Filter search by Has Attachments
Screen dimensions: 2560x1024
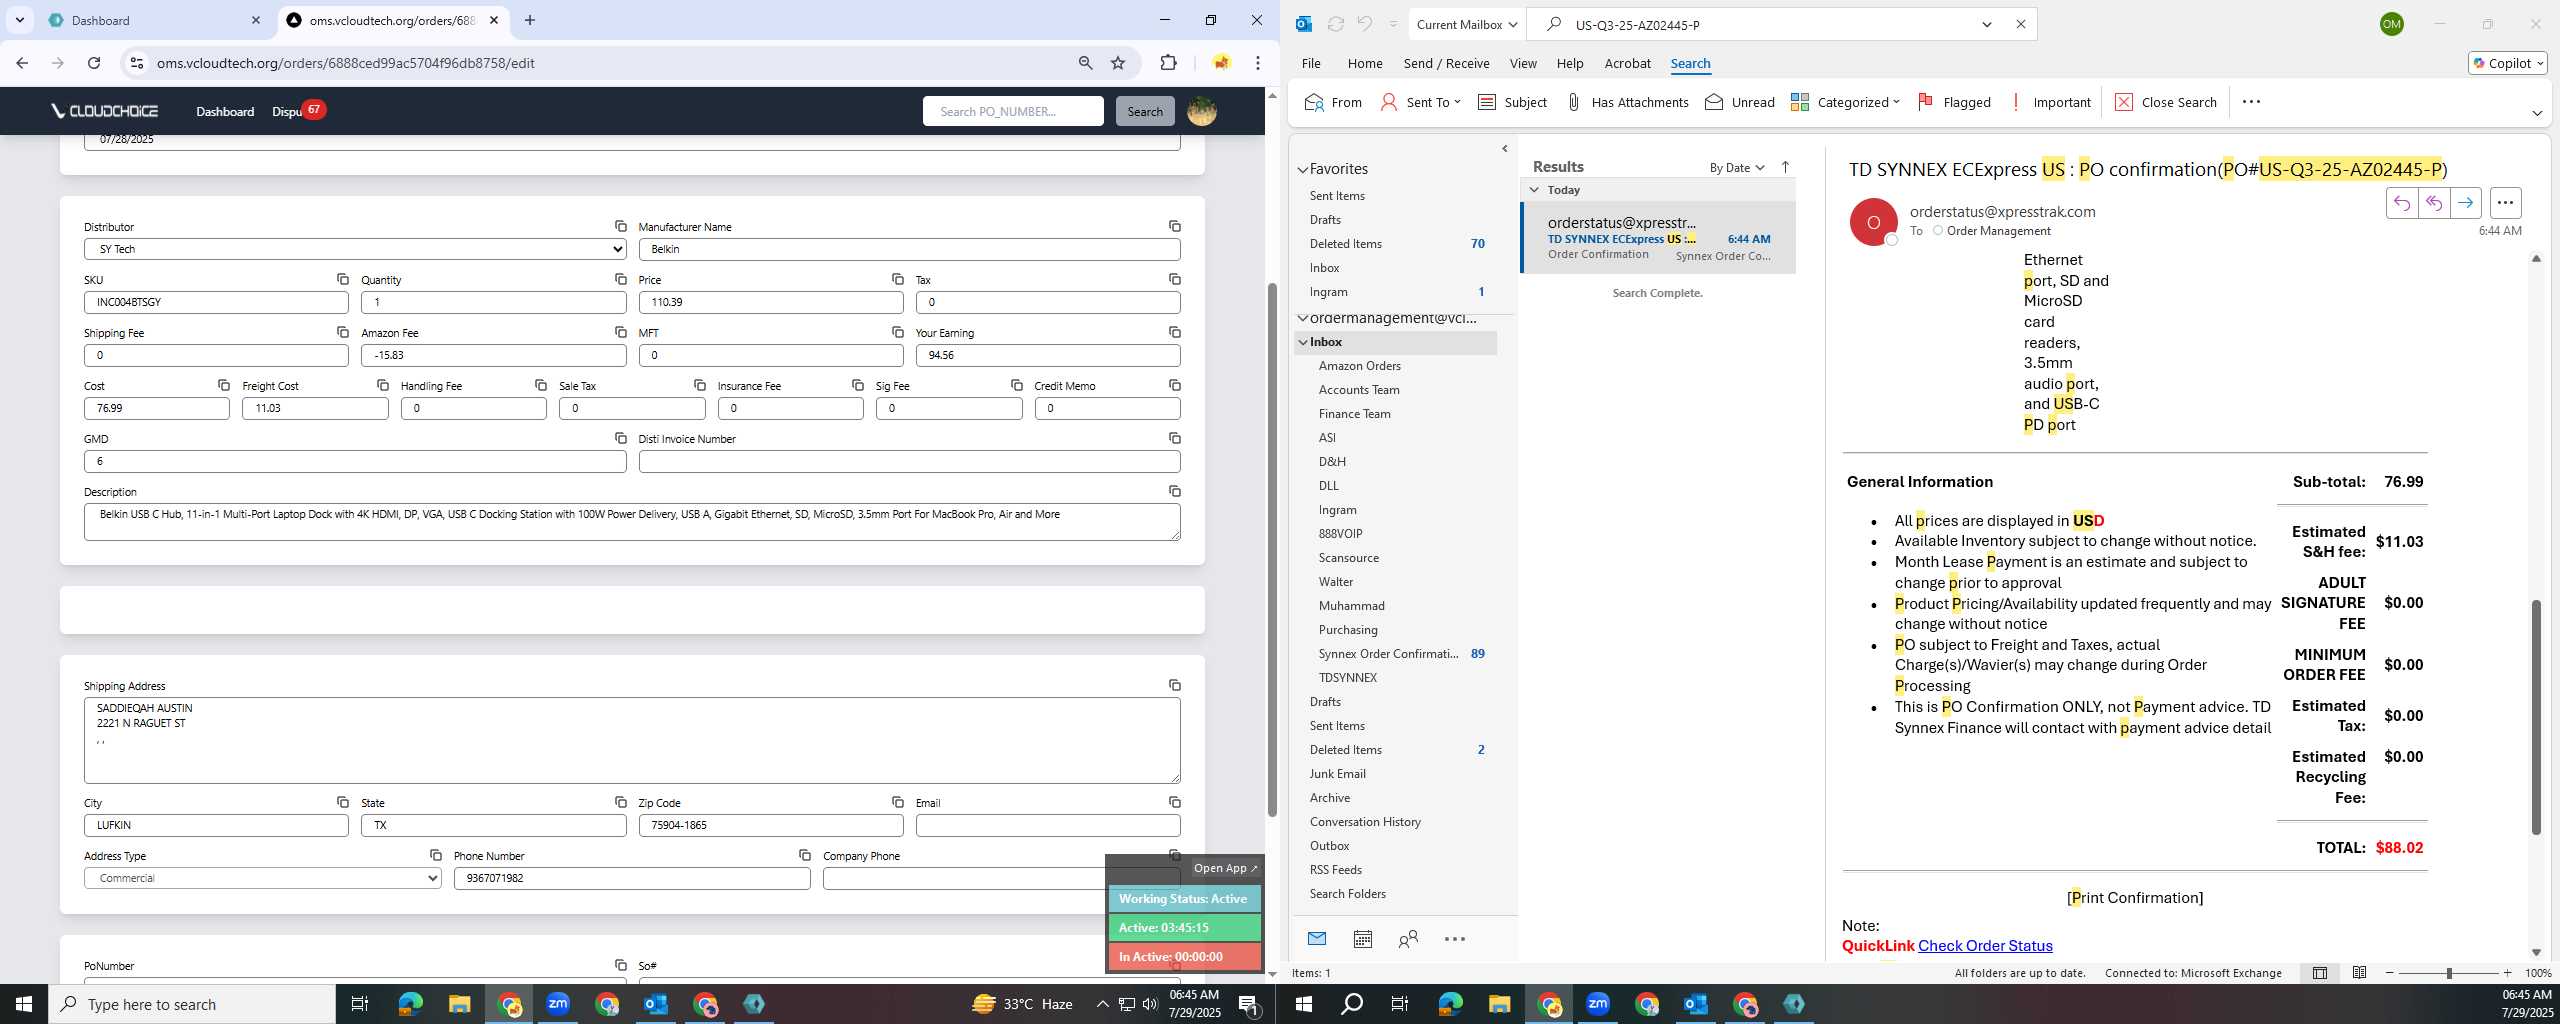[x=1626, y=102]
